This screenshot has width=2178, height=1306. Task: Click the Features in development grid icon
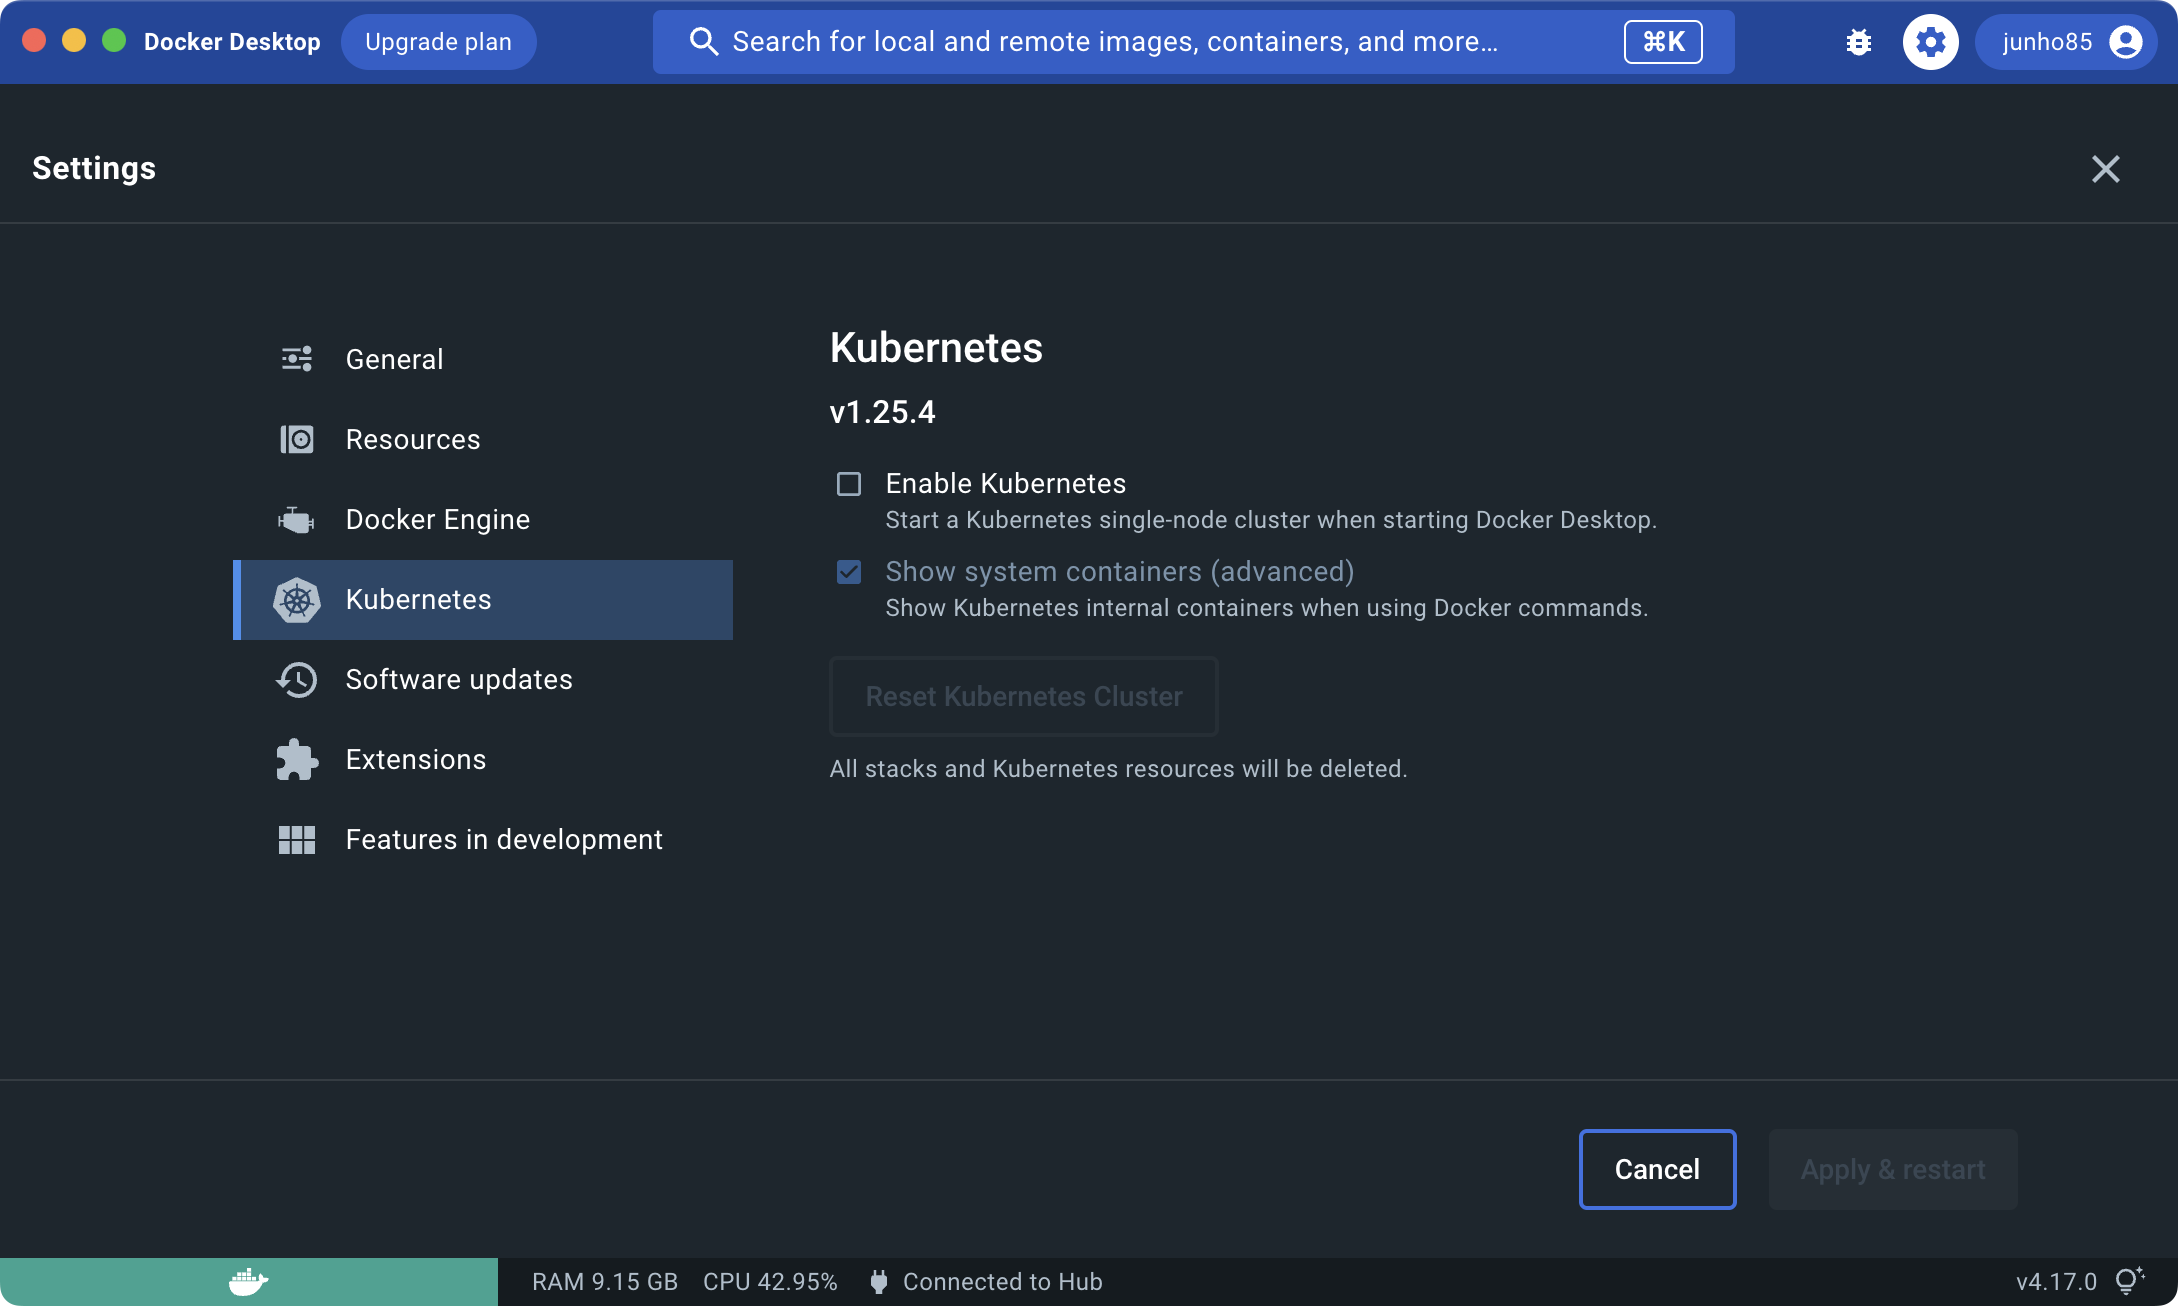pos(297,840)
